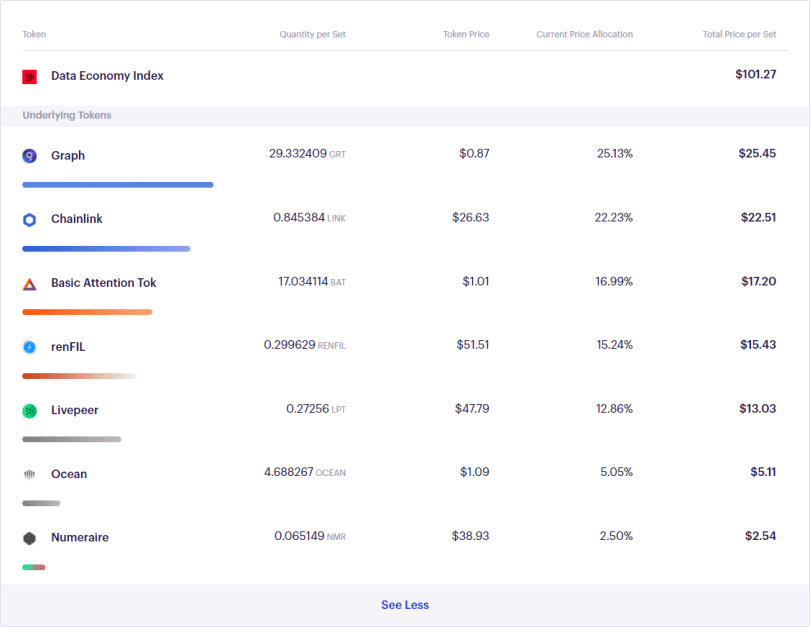Click the Livepeer green icon
The height and width of the screenshot is (627, 810).
pyautogui.click(x=29, y=411)
